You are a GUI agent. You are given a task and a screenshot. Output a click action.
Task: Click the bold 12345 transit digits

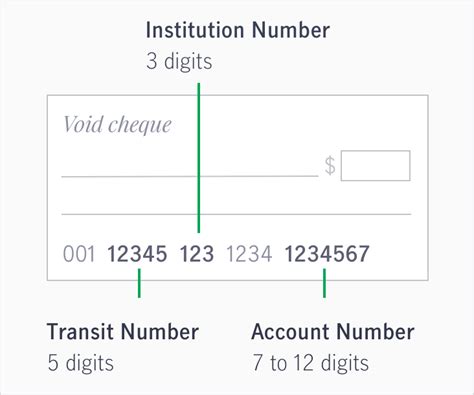tap(137, 254)
